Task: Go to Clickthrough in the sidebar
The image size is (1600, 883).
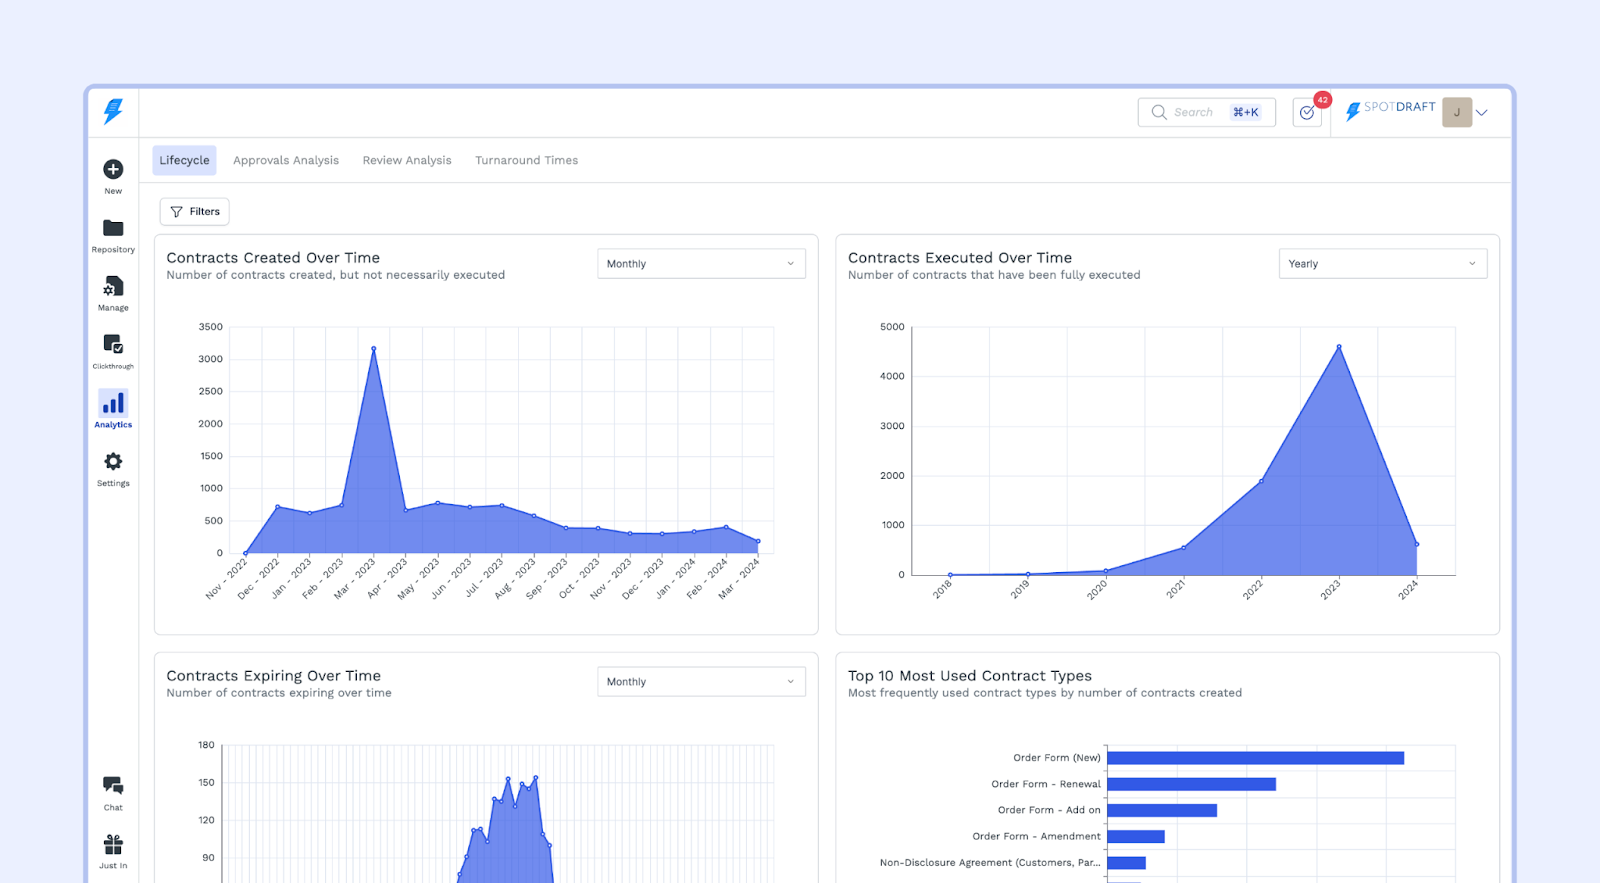Action: [x=113, y=345]
